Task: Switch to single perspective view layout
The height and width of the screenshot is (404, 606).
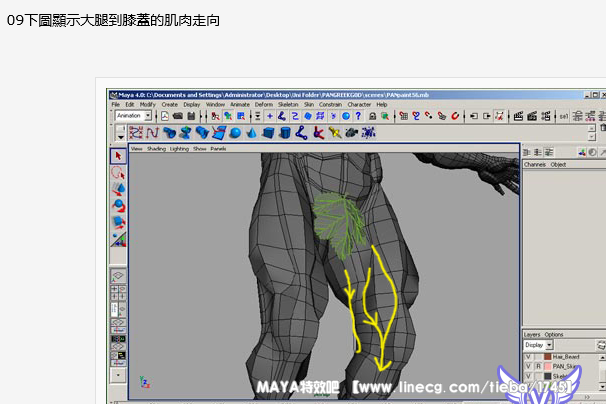Action: coord(118,276)
